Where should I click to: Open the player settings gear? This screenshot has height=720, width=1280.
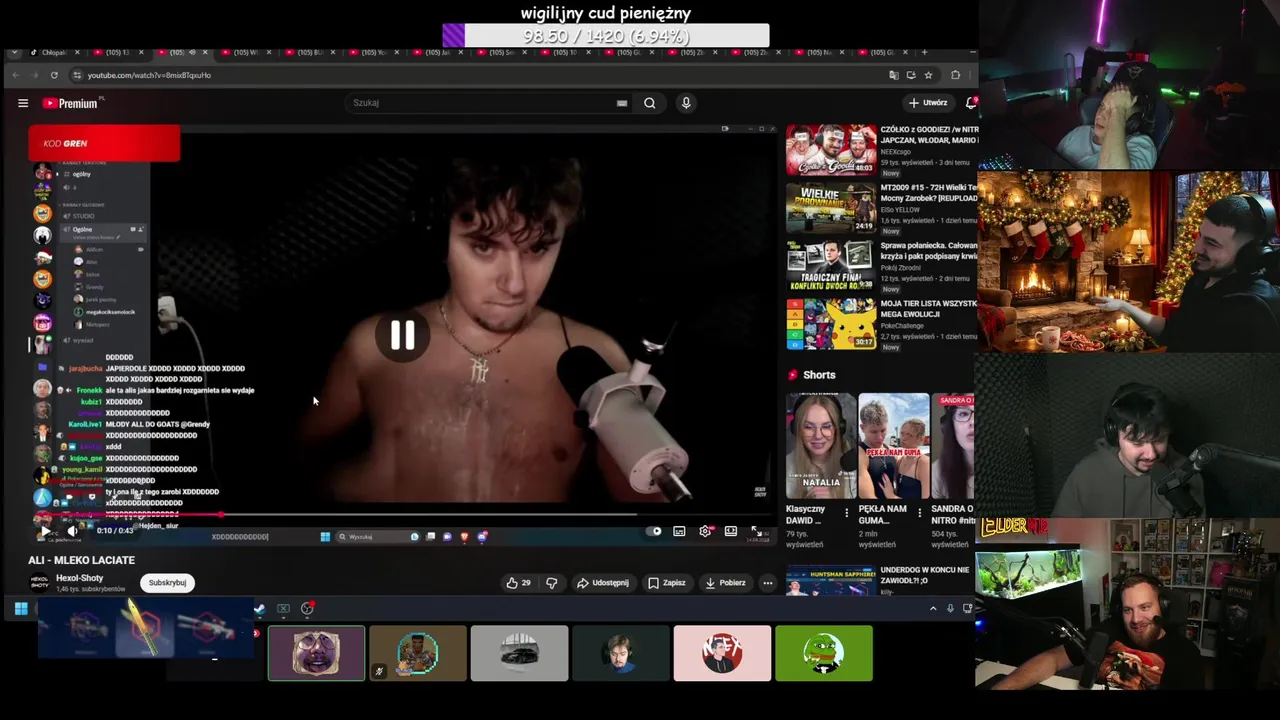pos(705,531)
